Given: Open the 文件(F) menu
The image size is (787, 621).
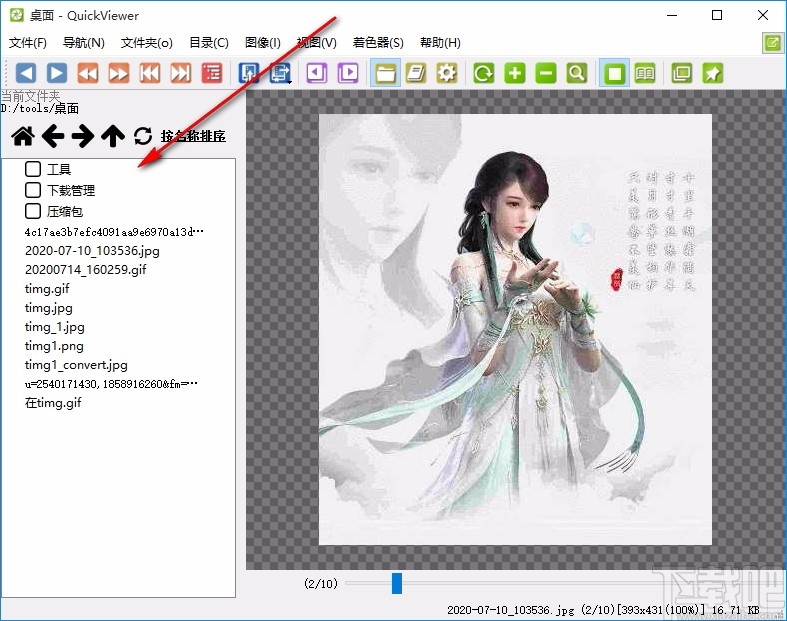Looking at the screenshot, I should click(x=28, y=43).
